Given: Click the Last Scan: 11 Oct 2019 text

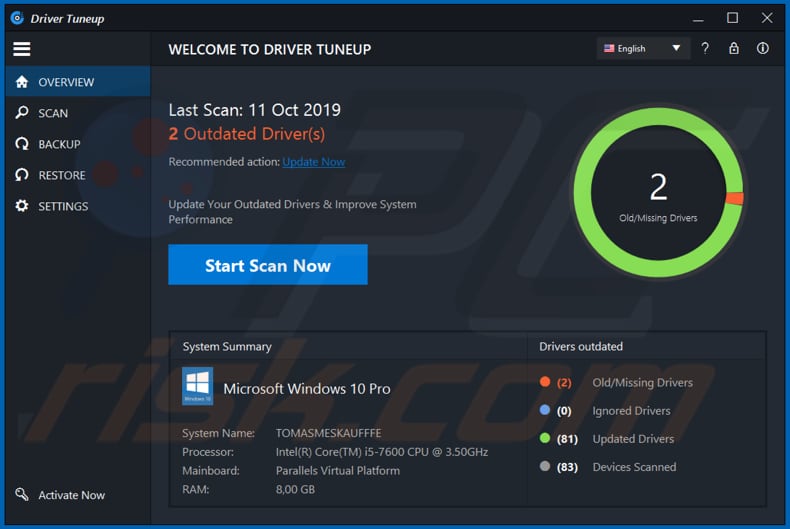Looking at the screenshot, I should (254, 110).
